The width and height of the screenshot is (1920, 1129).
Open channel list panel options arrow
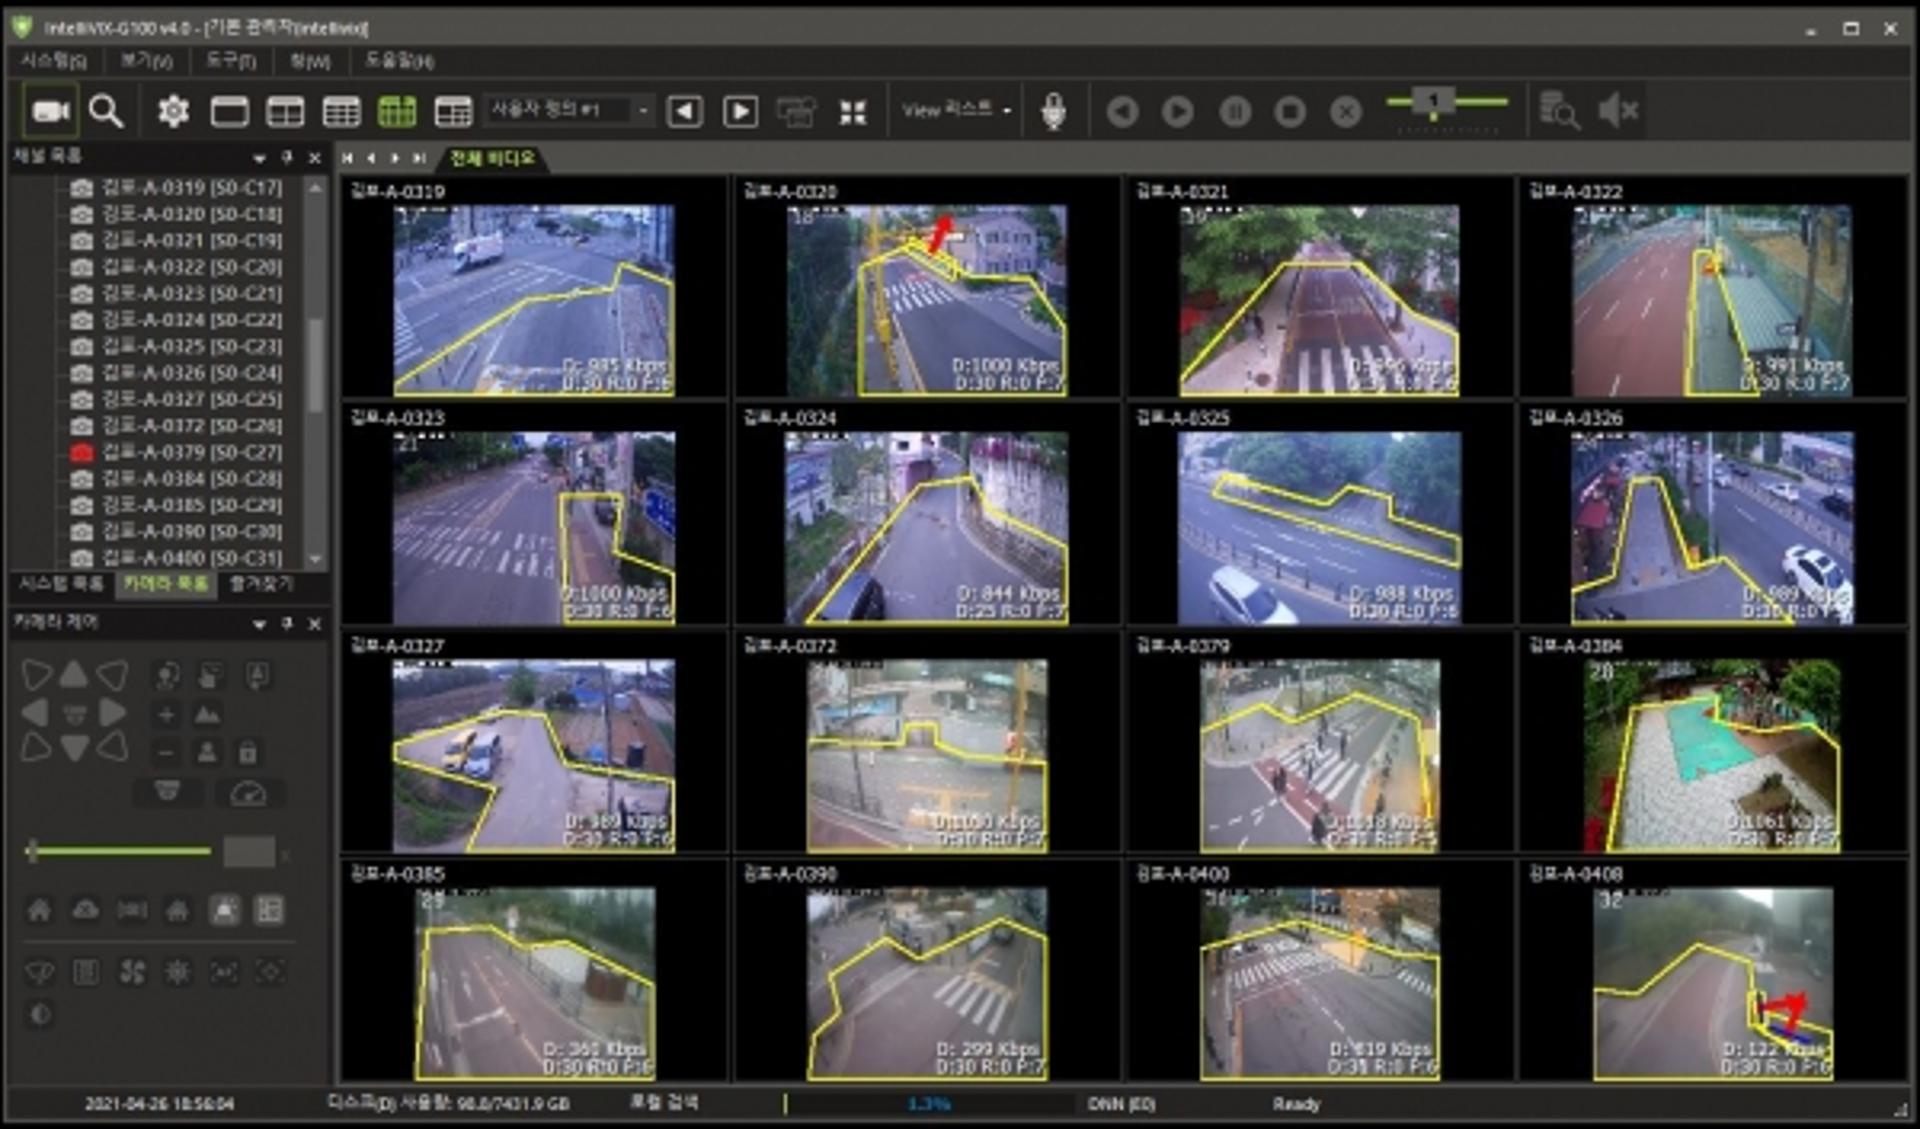259,158
